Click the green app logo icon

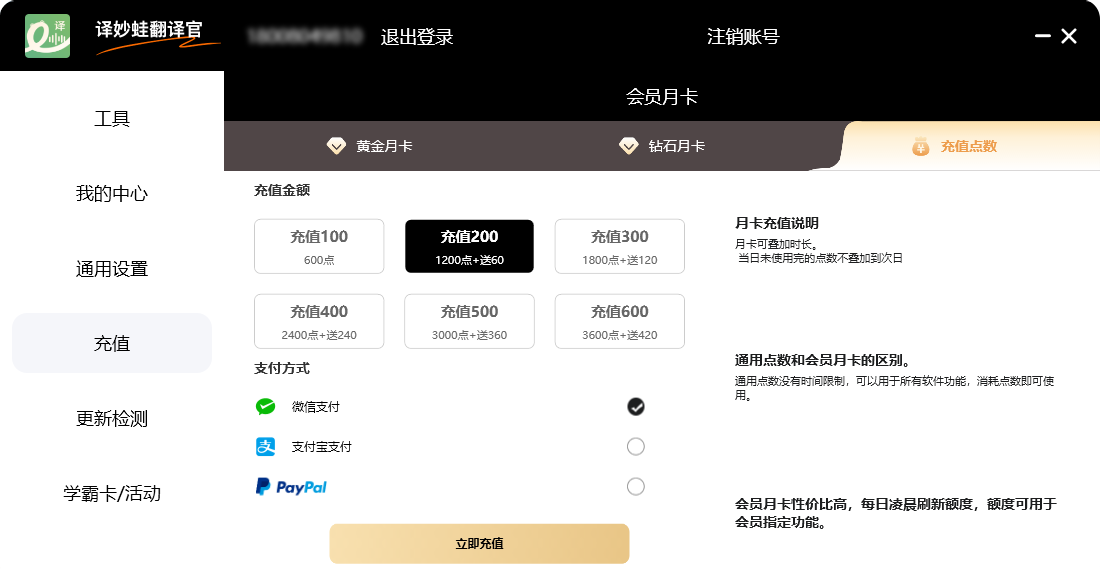tap(48, 36)
